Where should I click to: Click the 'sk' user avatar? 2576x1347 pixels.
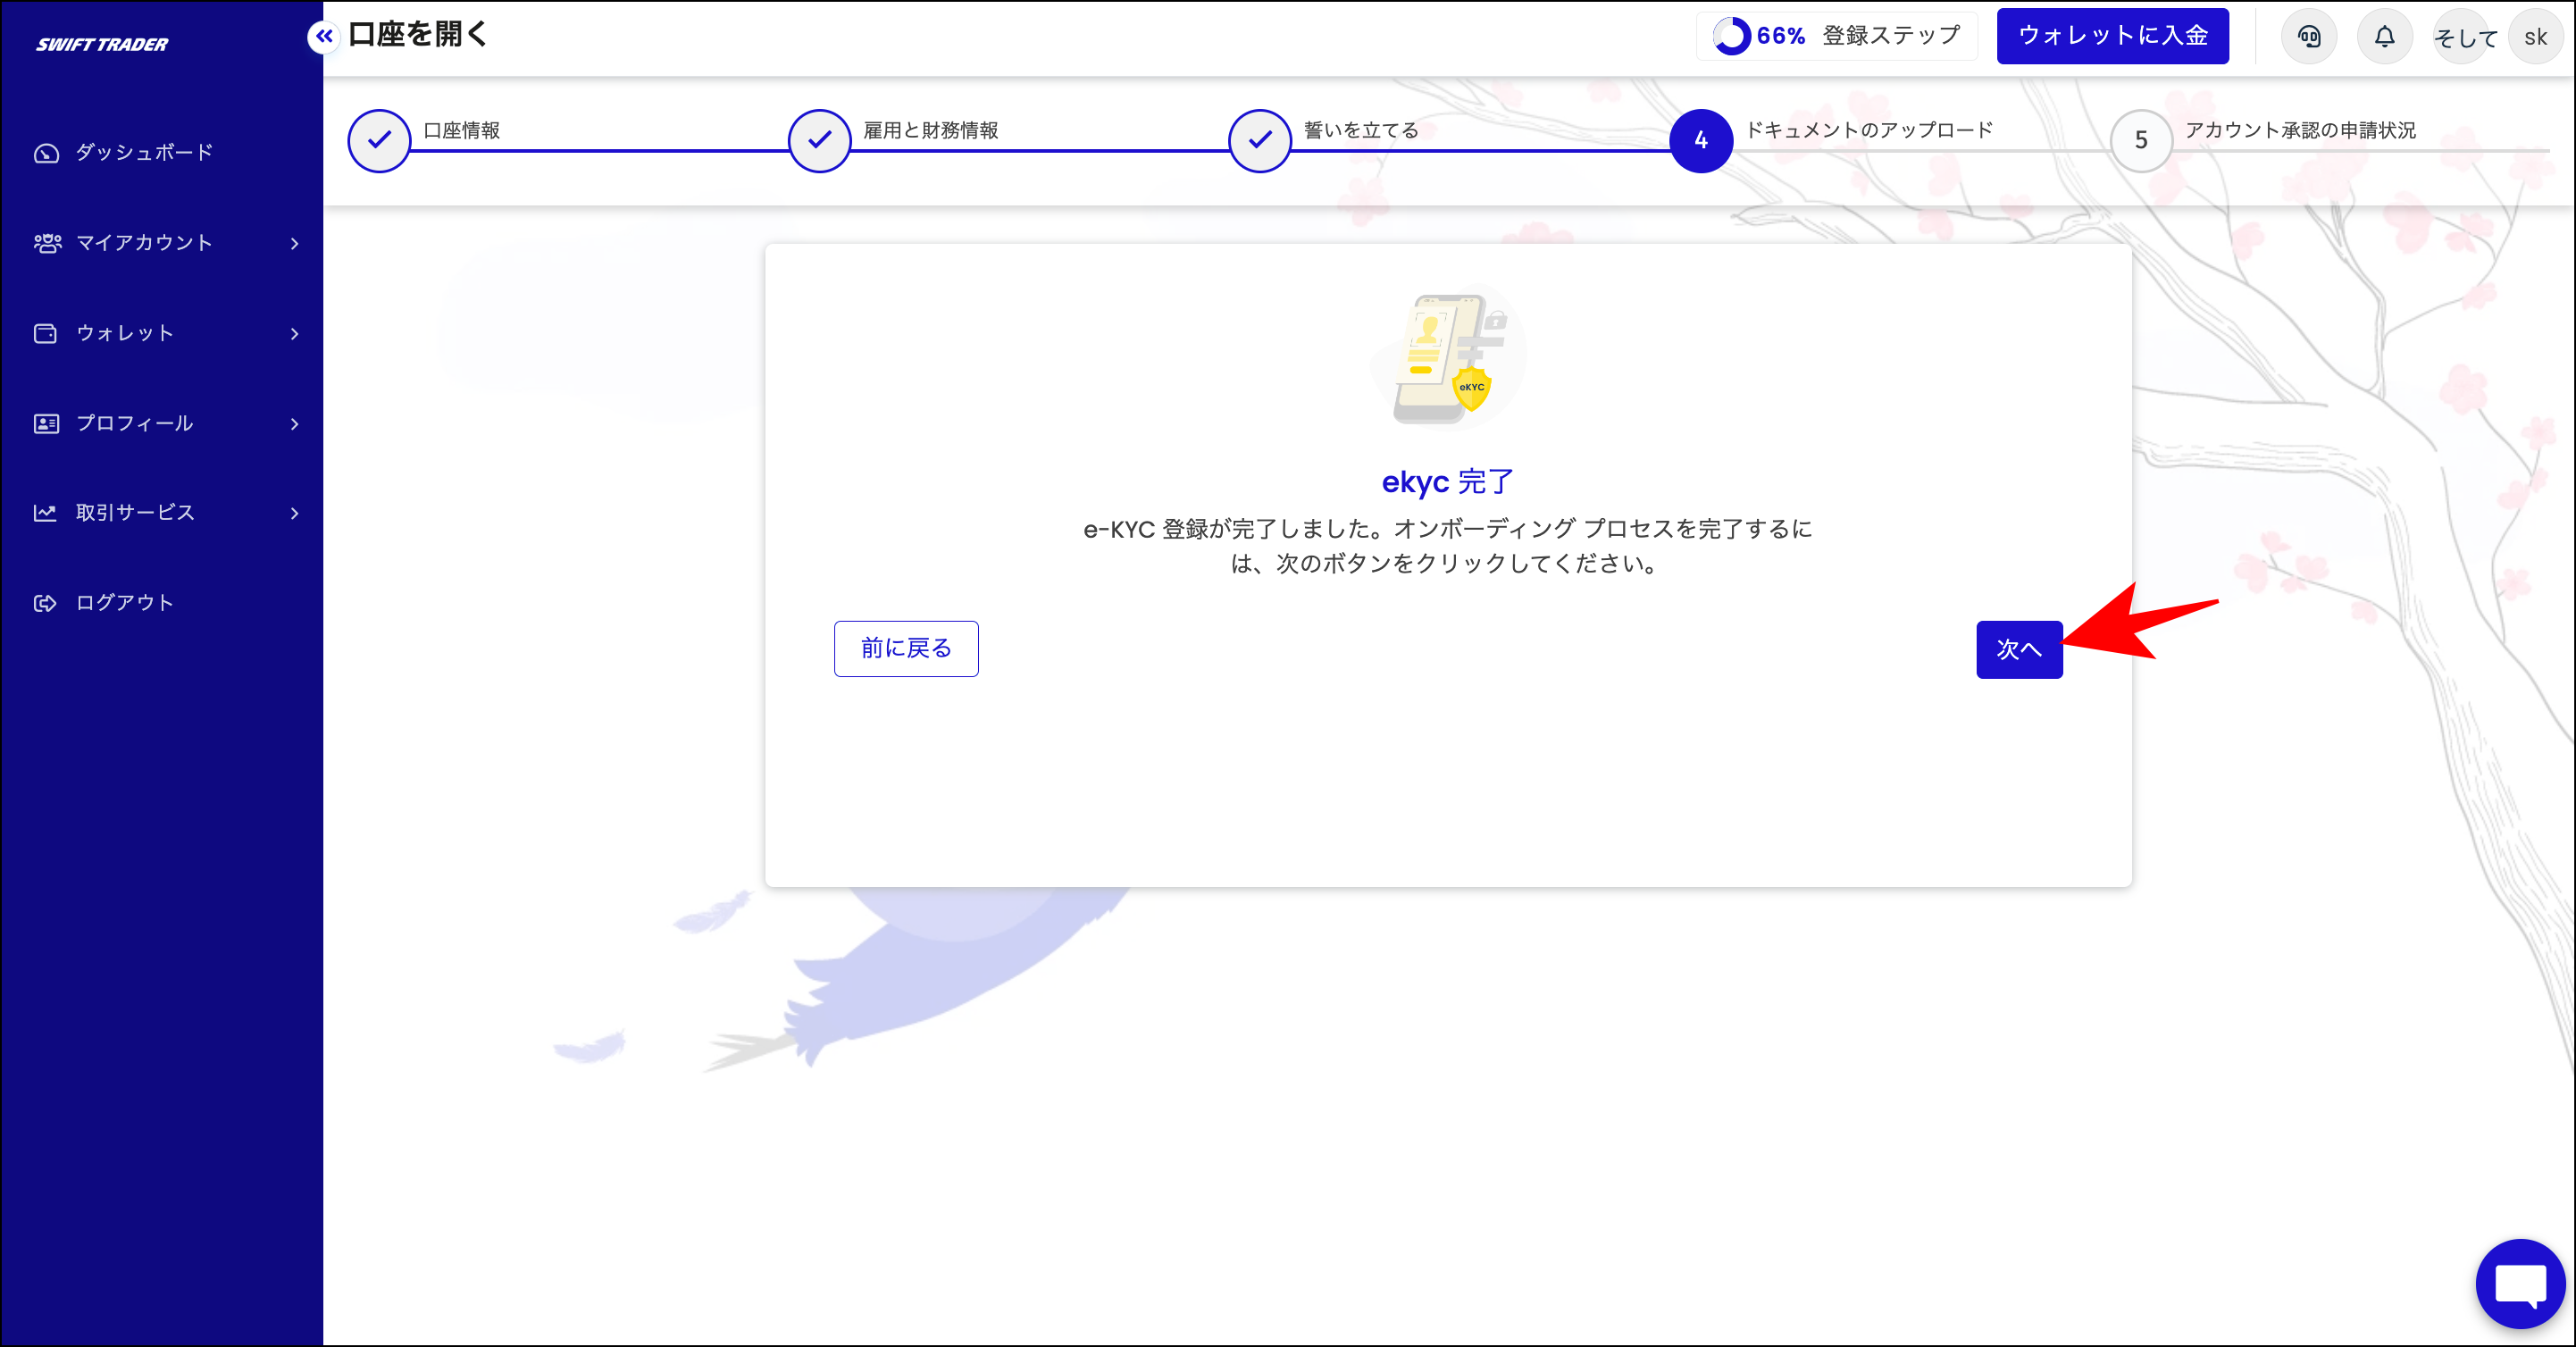[x=2535, y=37]
